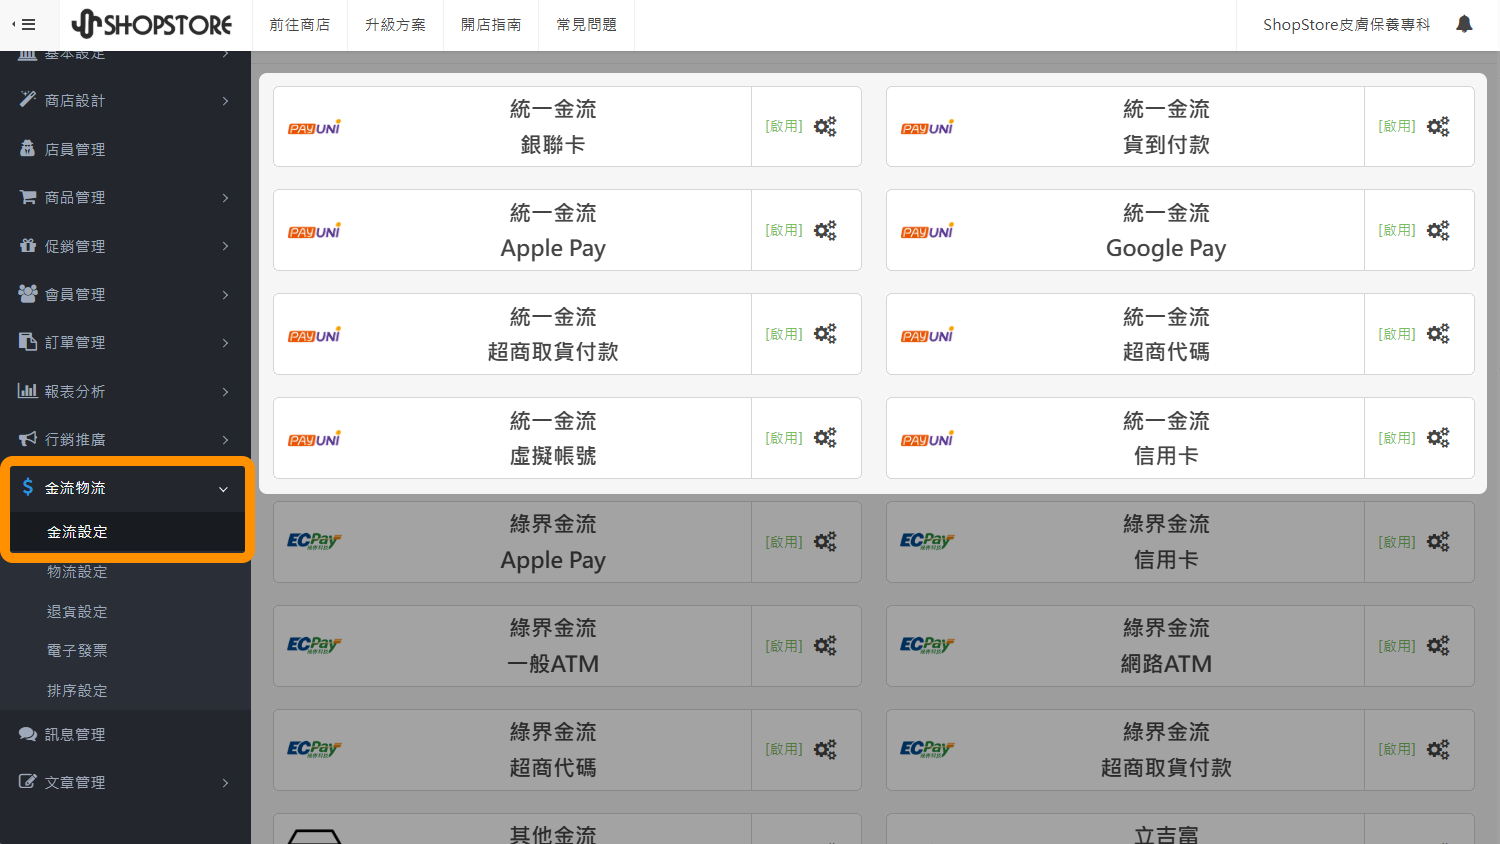Enable 統一金流 虛擬帳號 via 啟用
The height and width of the screenshot is (844, 1500).
[784, 438]
